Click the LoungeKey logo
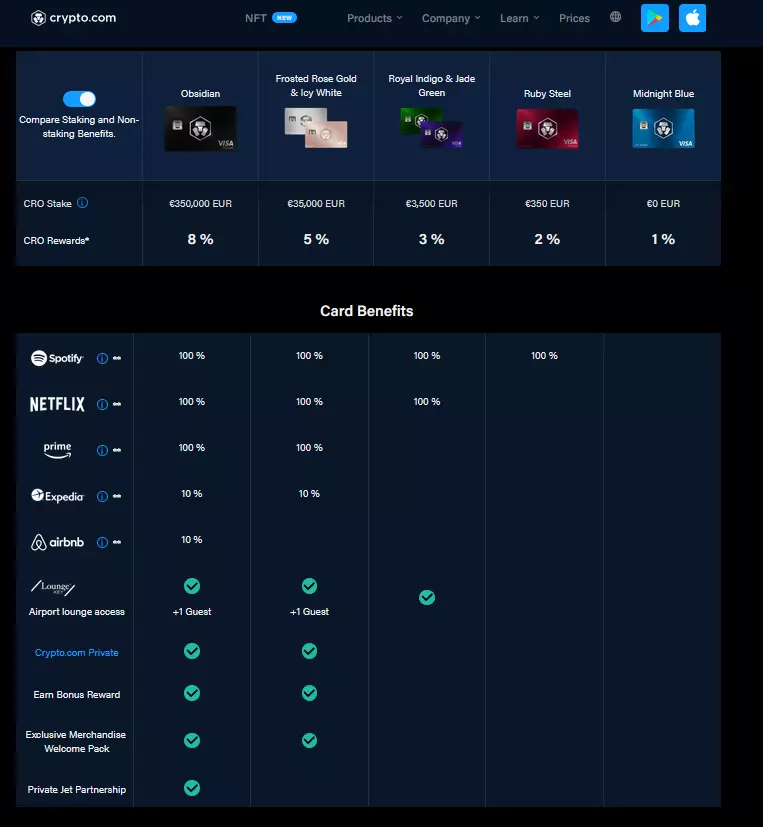This screenshot has height=827, width=763. (53, 587)
